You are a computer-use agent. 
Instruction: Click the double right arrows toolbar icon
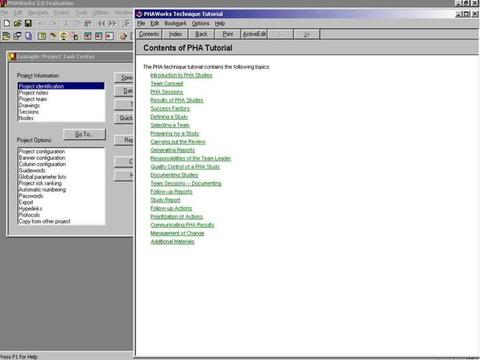(x=112, y=23)
